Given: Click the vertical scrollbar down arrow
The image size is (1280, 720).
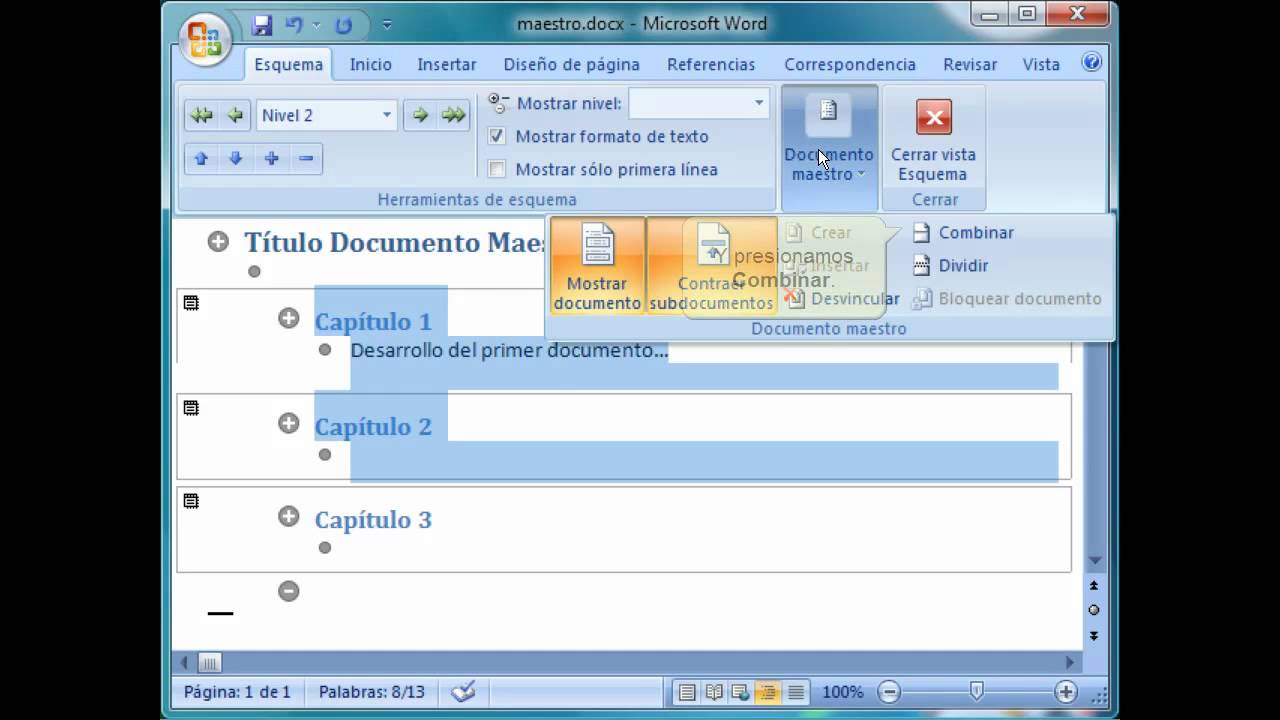Looking at the screenshot, I should (x=1094, y=560).
